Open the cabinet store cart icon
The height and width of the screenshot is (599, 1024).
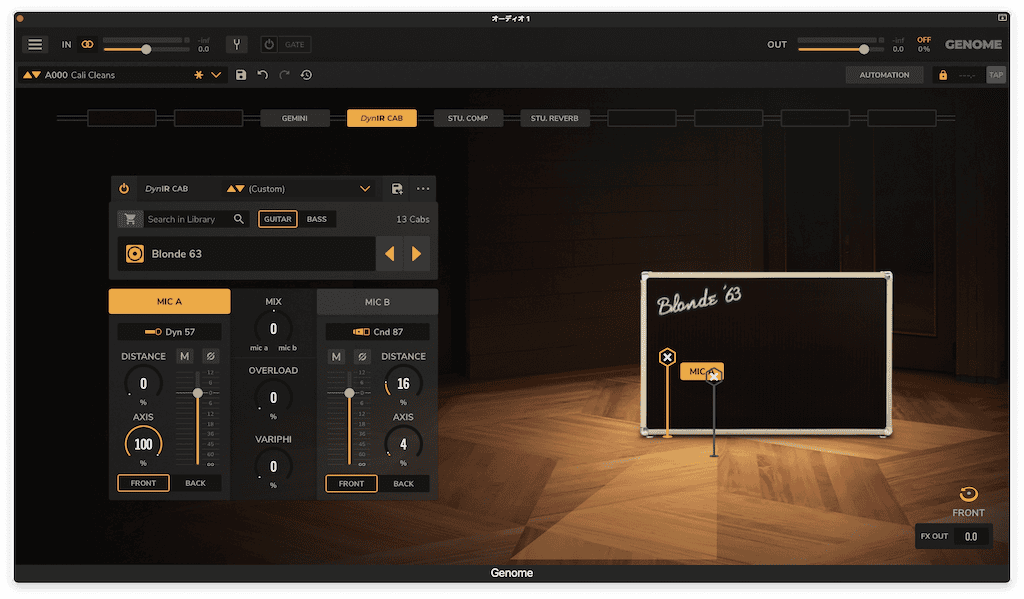(x=130, y=219)
